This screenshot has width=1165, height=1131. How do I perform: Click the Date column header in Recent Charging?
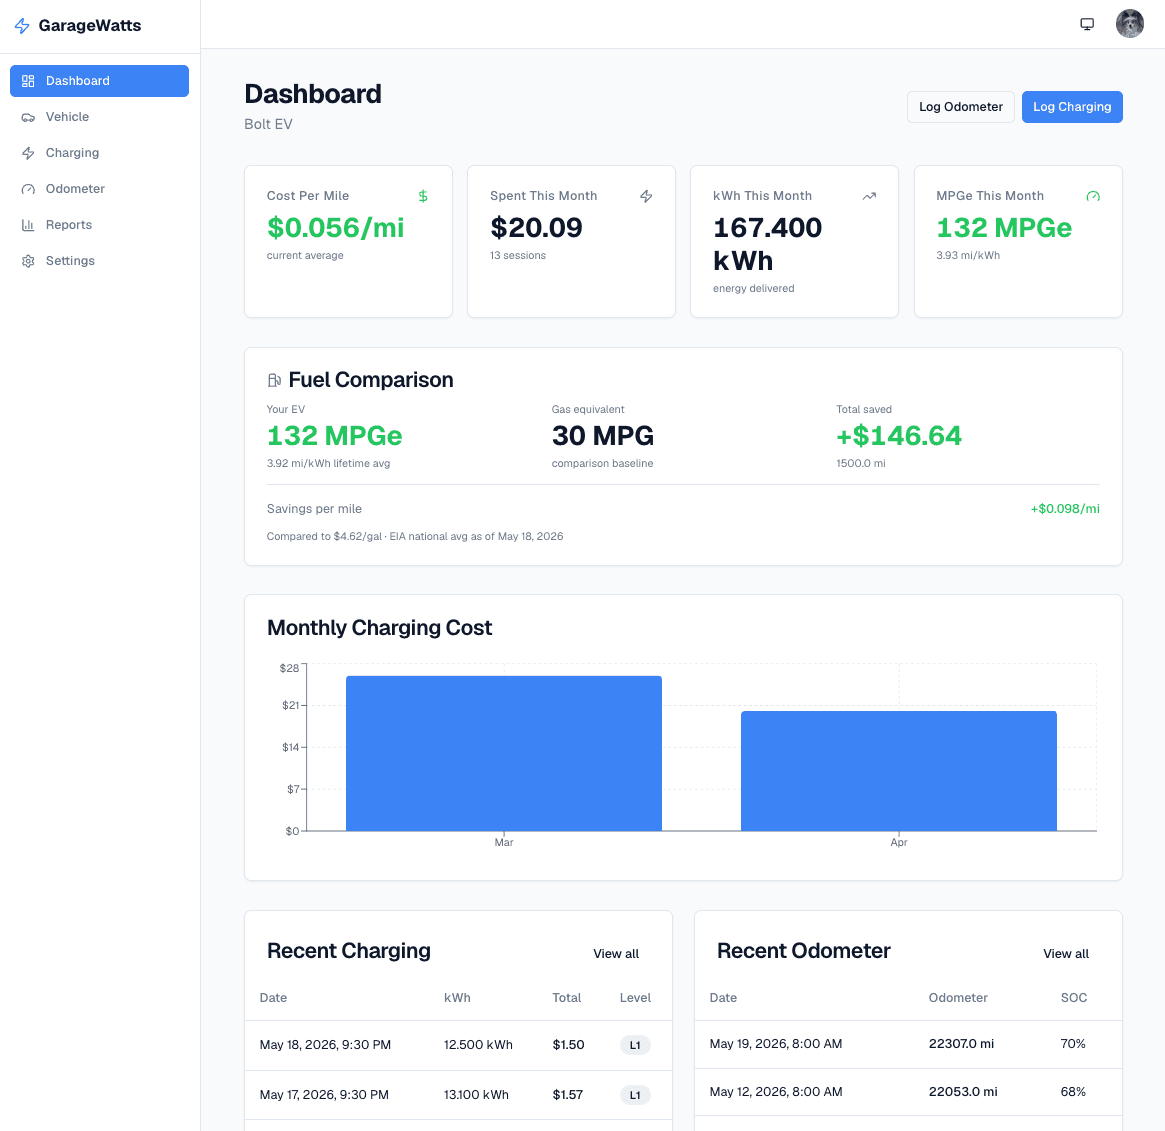tap(273, 998)
